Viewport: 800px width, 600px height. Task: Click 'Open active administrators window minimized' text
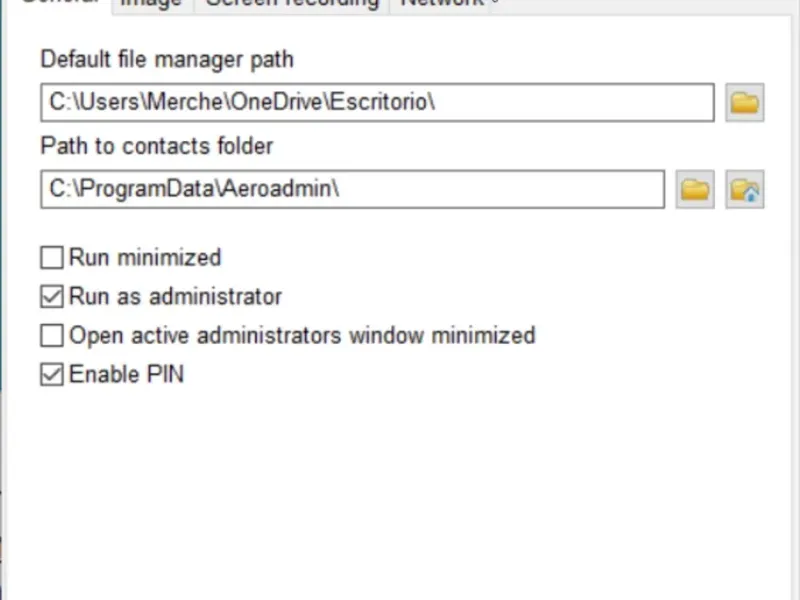pos(302,336)
